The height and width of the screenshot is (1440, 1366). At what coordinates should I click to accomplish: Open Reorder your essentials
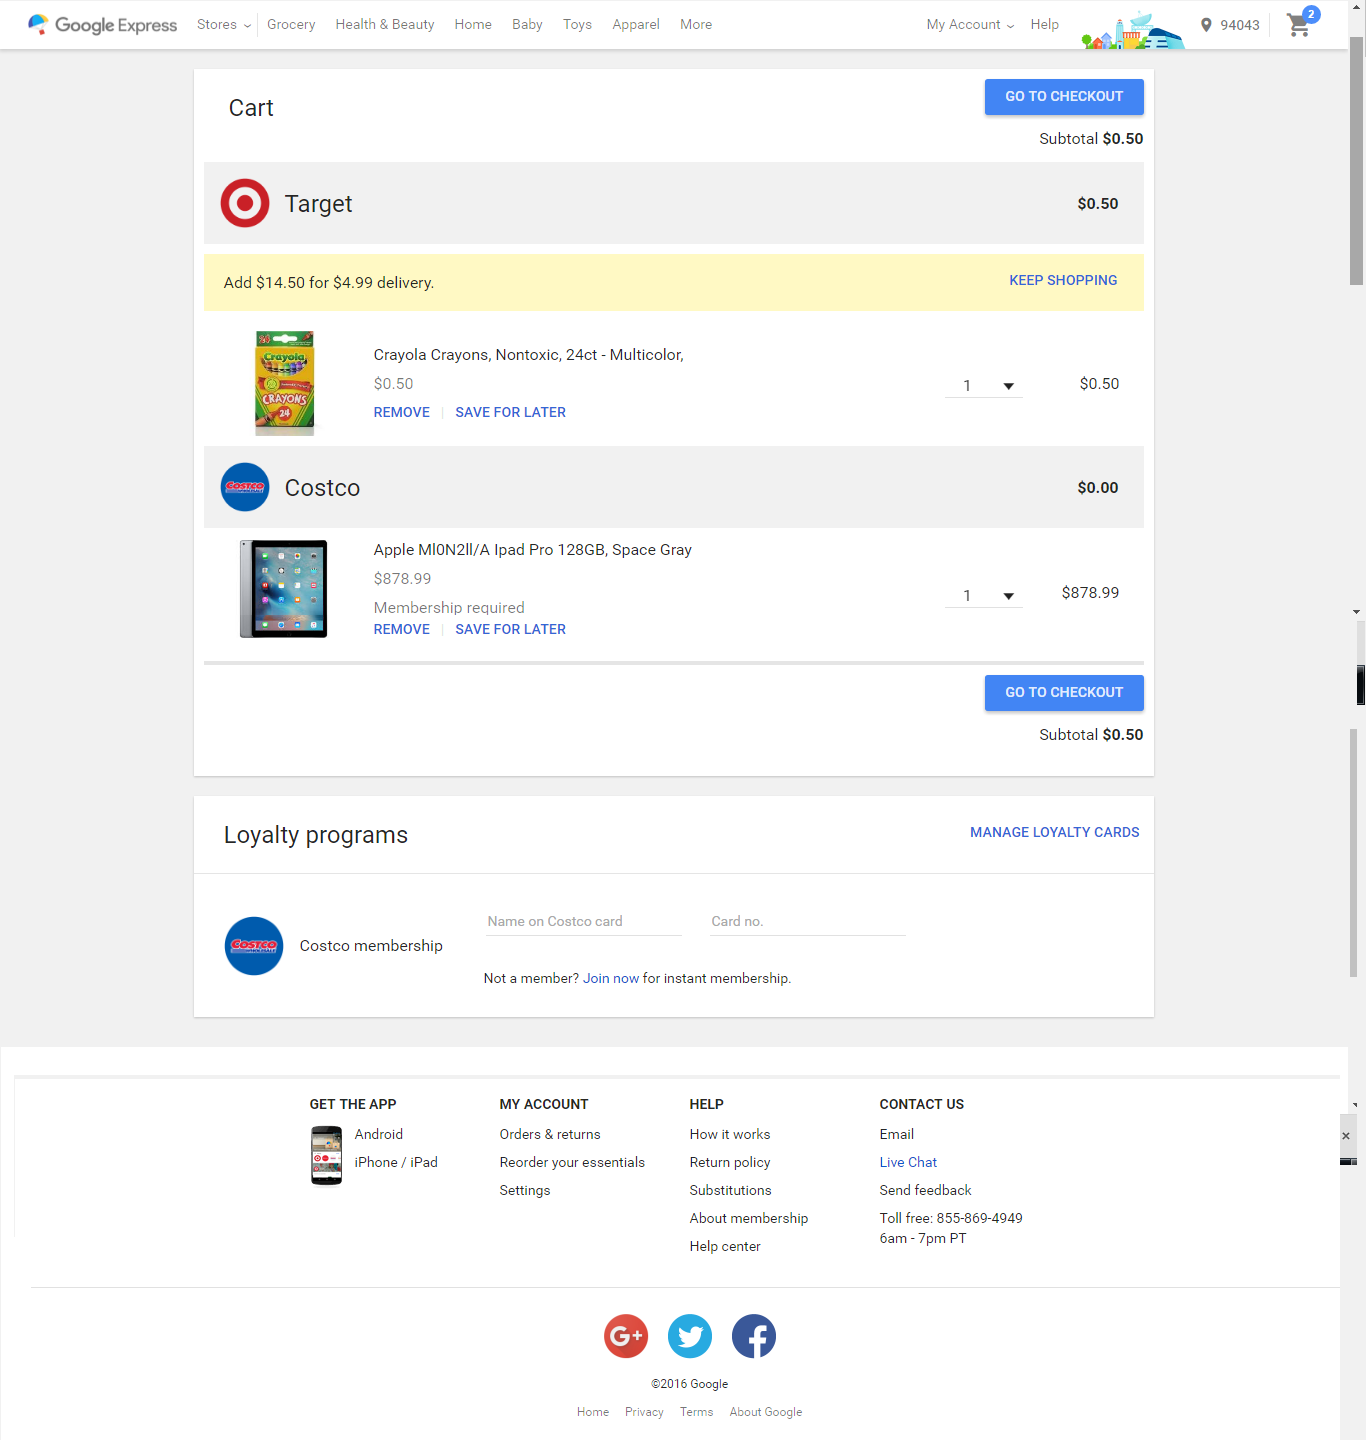click(x=572, y=1162)
